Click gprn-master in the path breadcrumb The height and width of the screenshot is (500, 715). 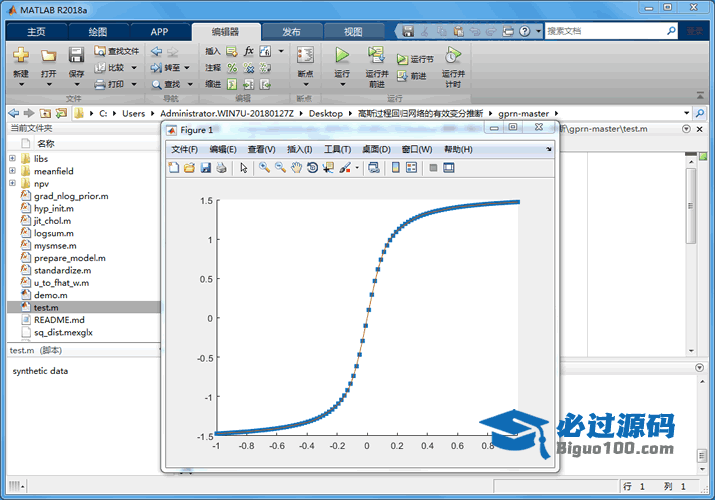click(523, 113)
